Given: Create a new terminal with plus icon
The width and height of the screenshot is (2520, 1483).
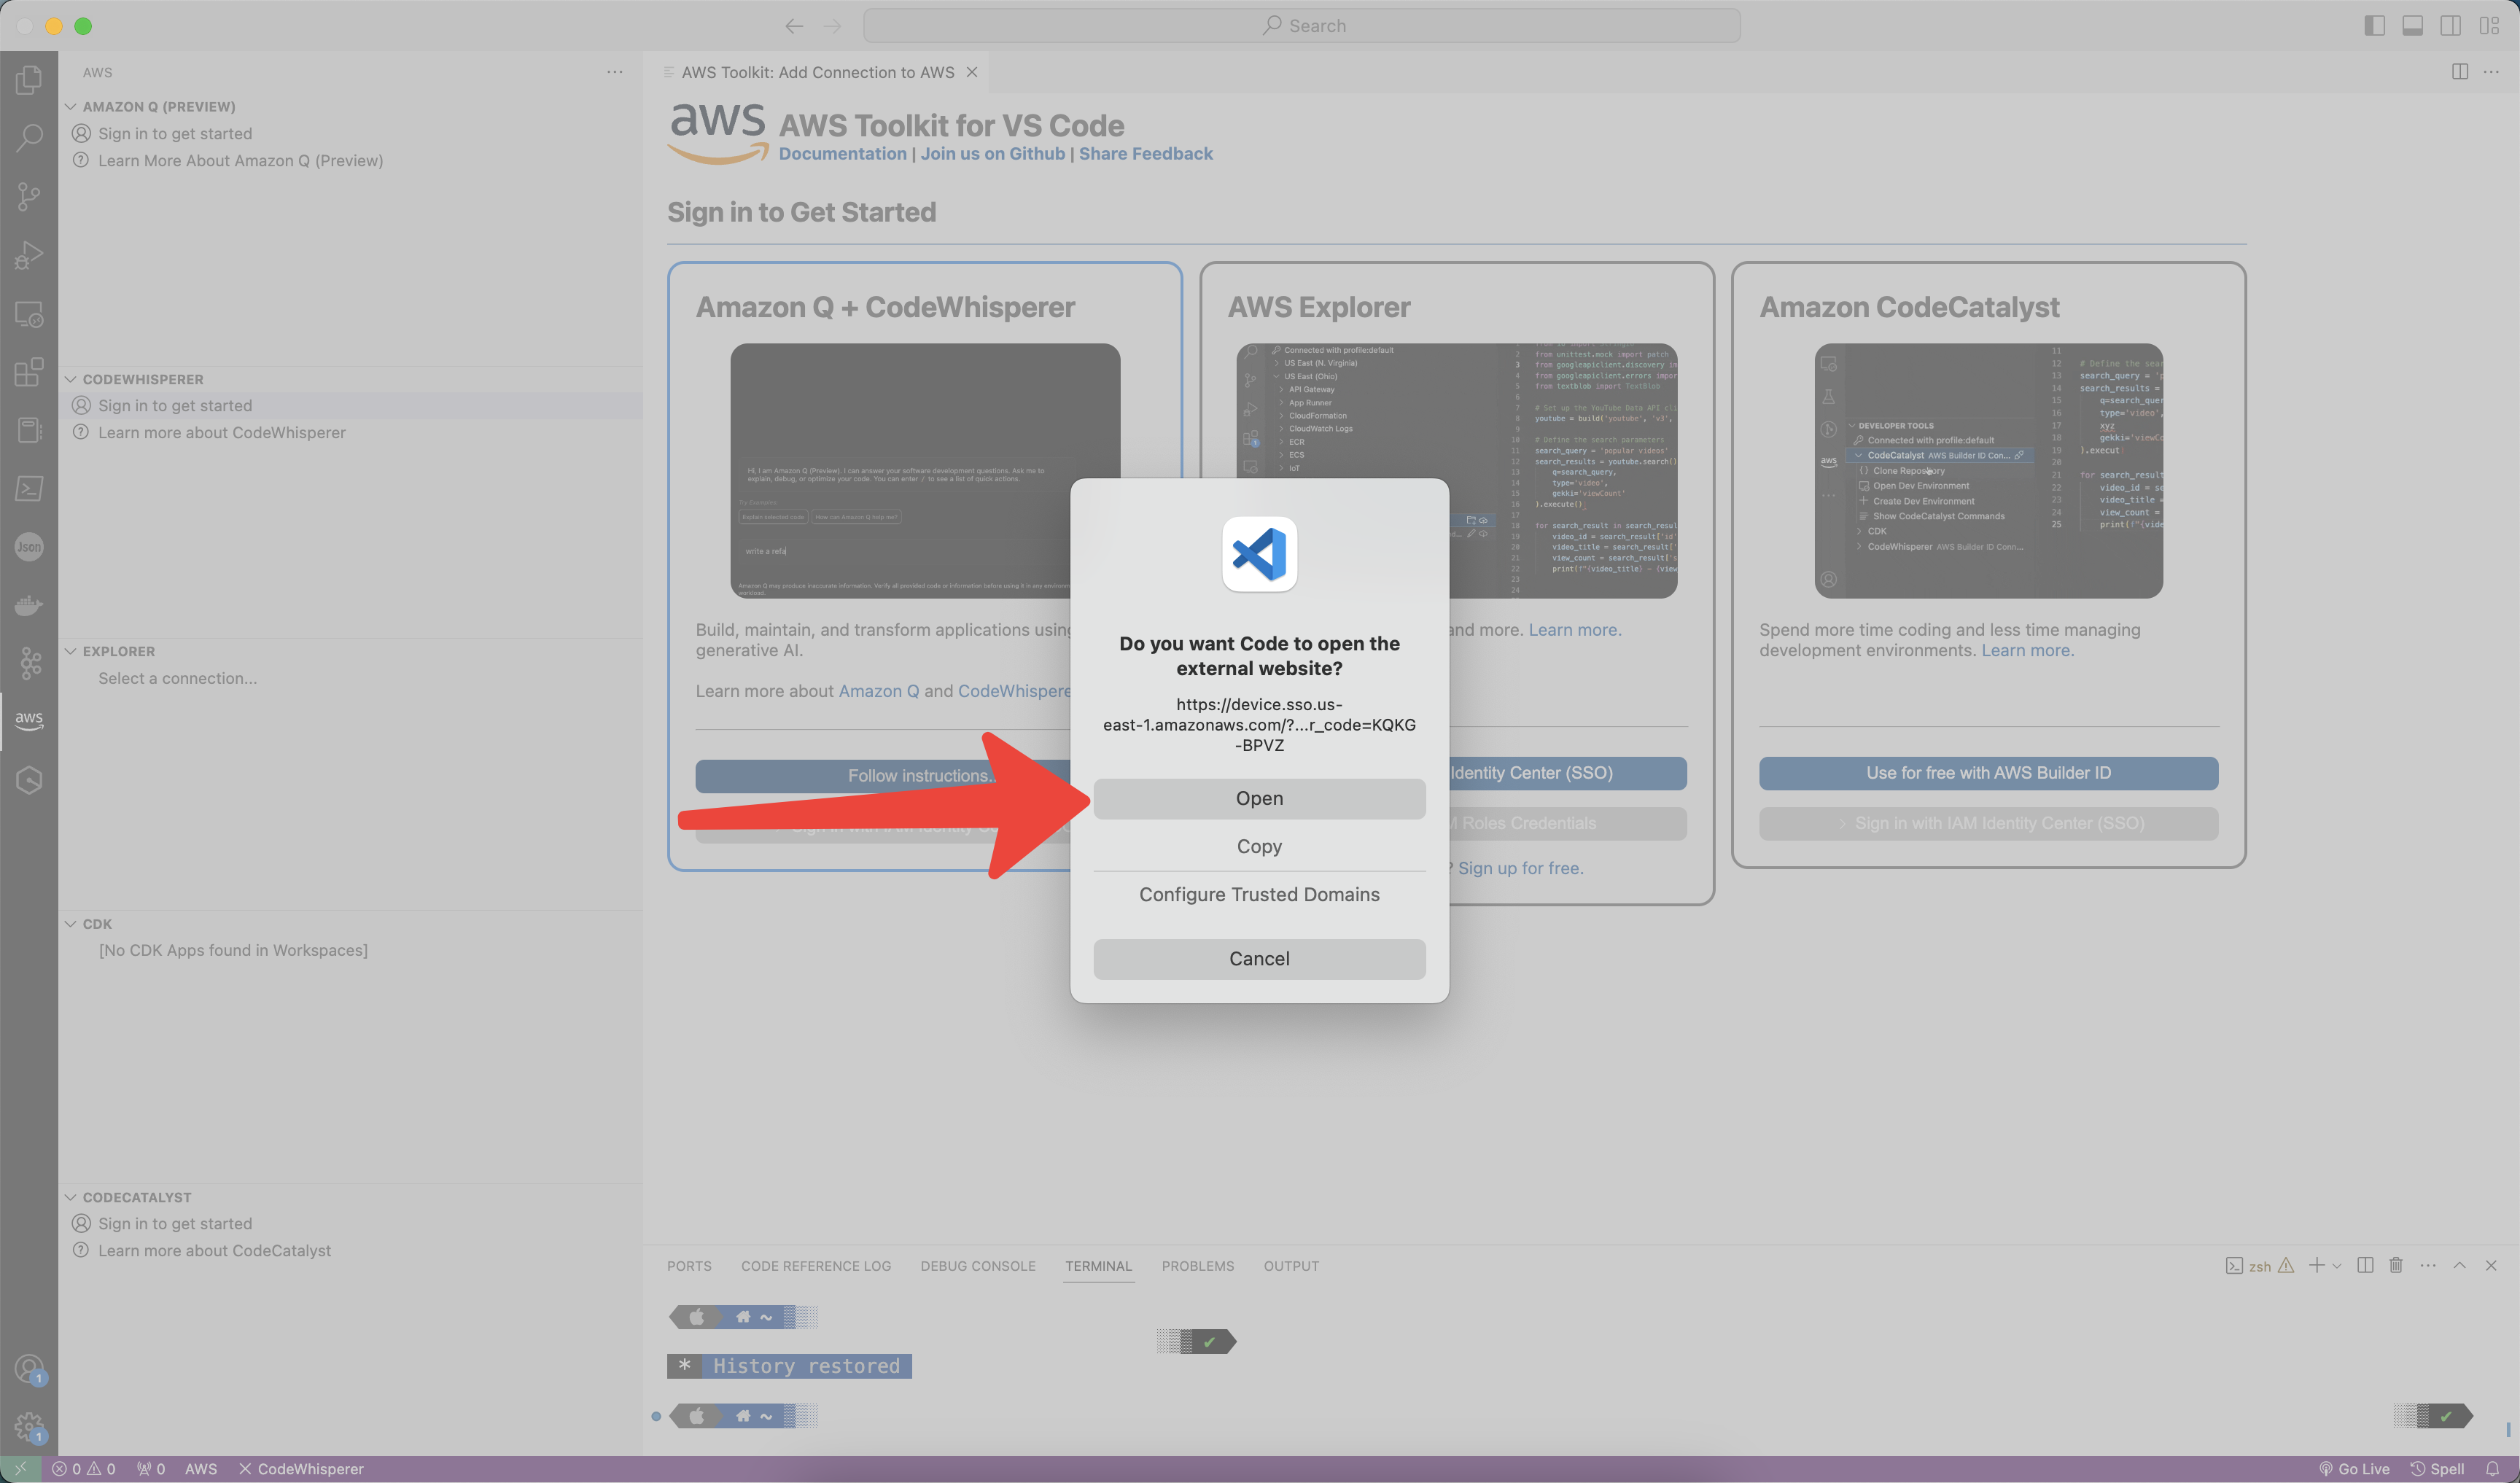Looking at the screenshot, I should click(2316, 1265).
